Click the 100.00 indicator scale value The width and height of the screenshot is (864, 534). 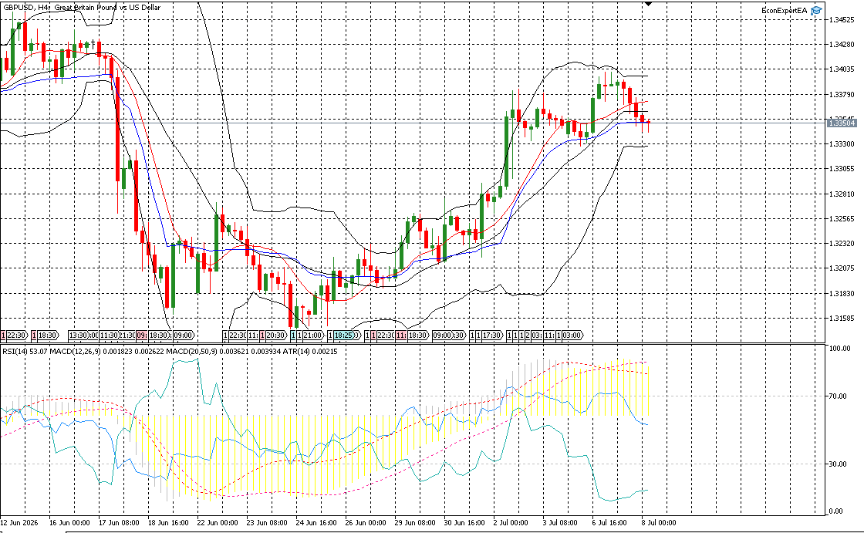click(839, 349)
